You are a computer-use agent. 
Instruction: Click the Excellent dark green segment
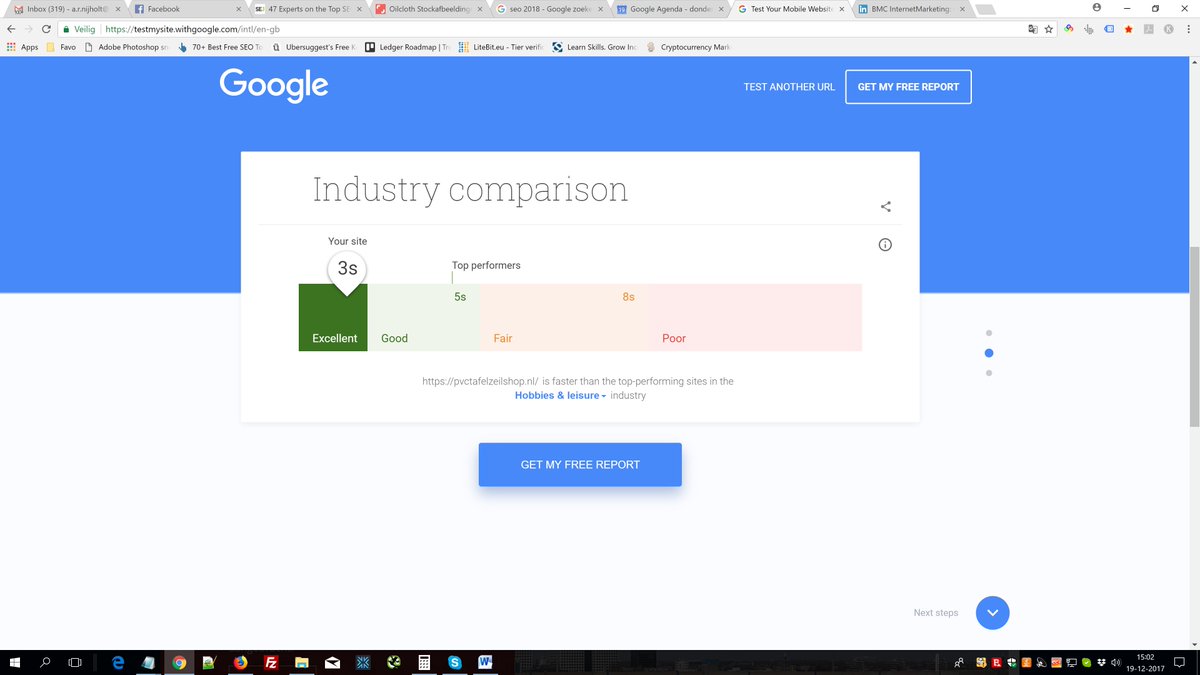click(x=333, y=317)
